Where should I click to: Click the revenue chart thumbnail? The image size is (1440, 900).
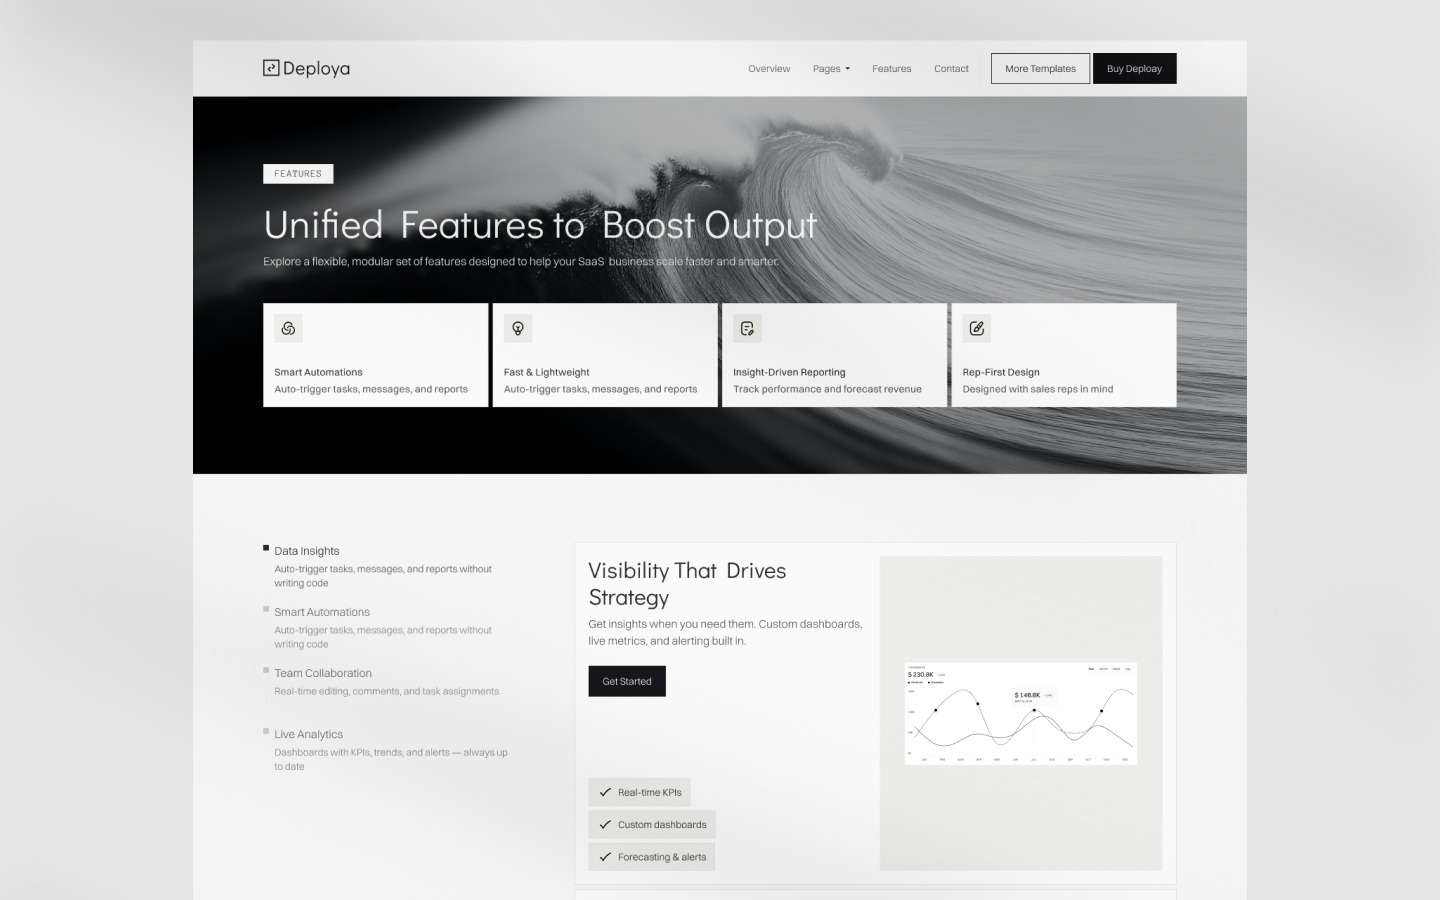(1021, 713)
